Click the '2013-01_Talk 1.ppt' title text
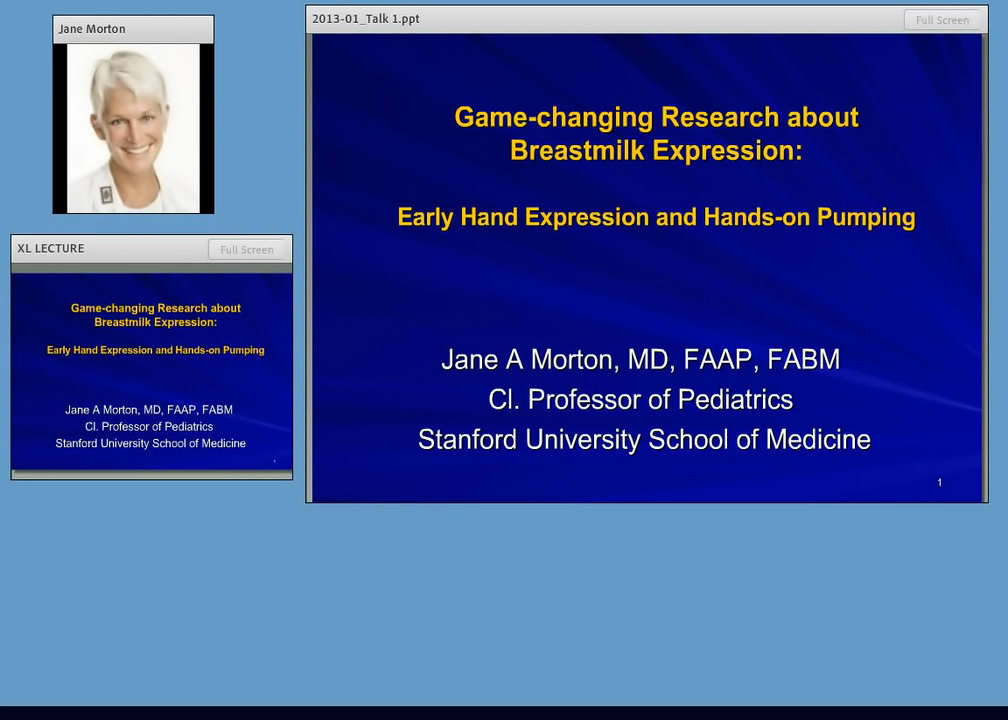 point(366,19)
